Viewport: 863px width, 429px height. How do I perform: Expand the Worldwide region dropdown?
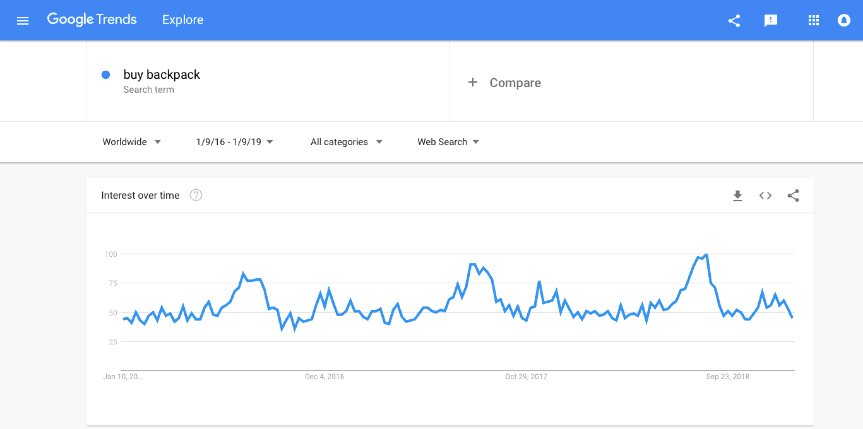click(132, 142)
